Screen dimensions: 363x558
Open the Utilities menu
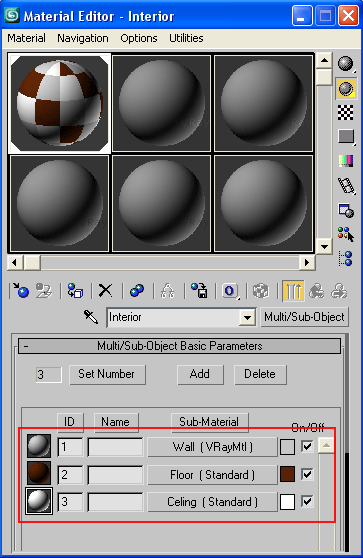(186, 38)
